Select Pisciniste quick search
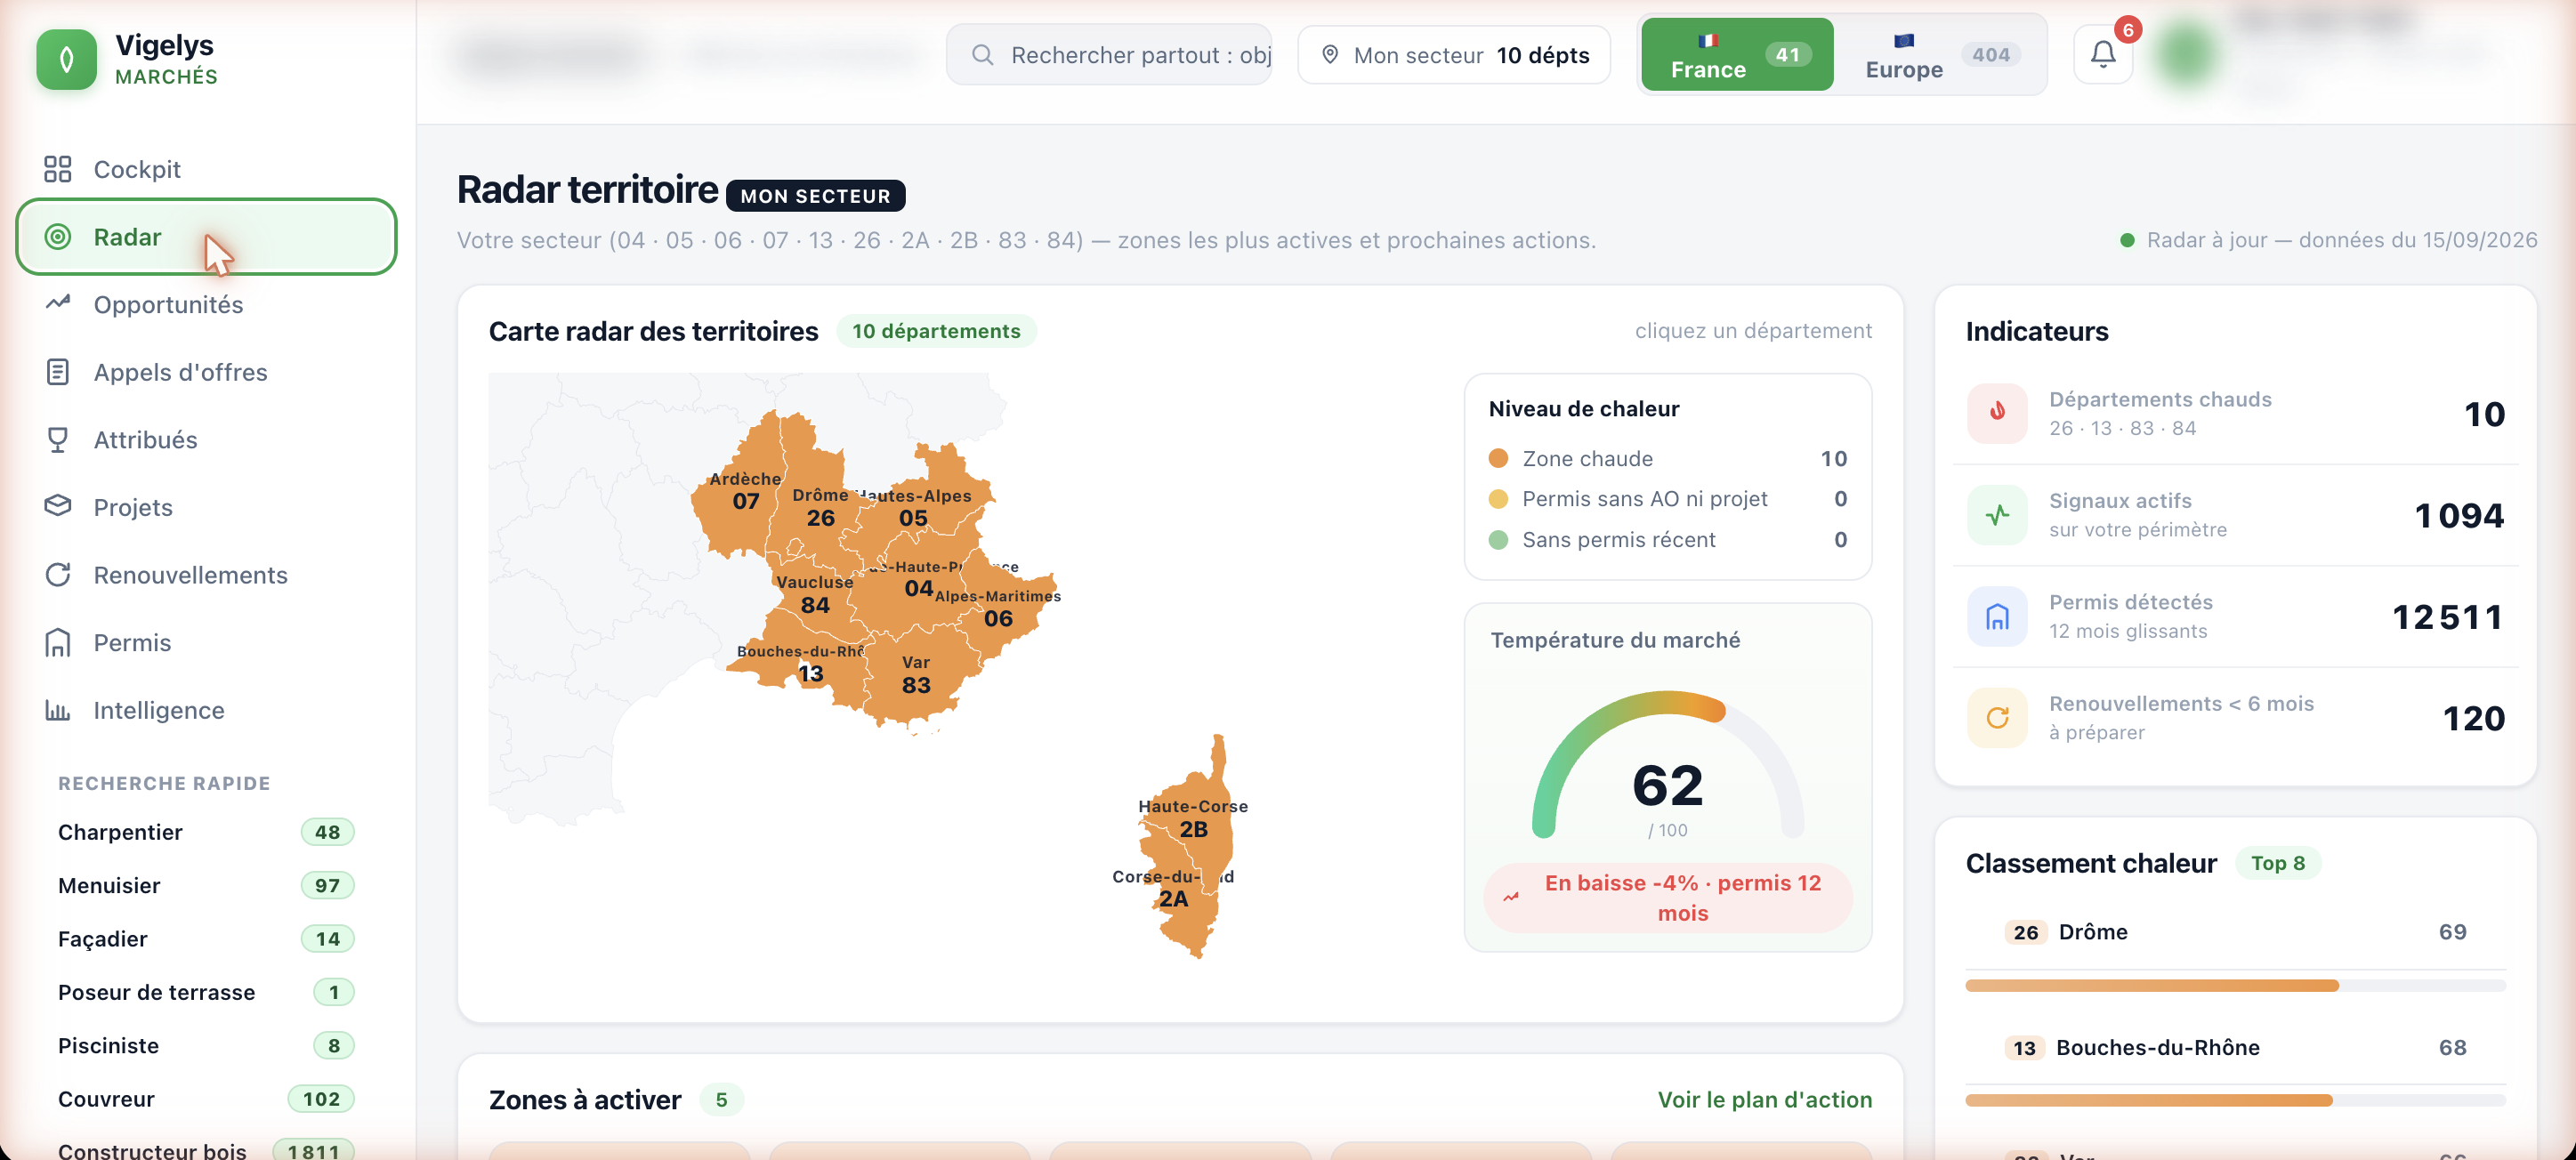The image size is (2576, 1160). pos(206,1045)
